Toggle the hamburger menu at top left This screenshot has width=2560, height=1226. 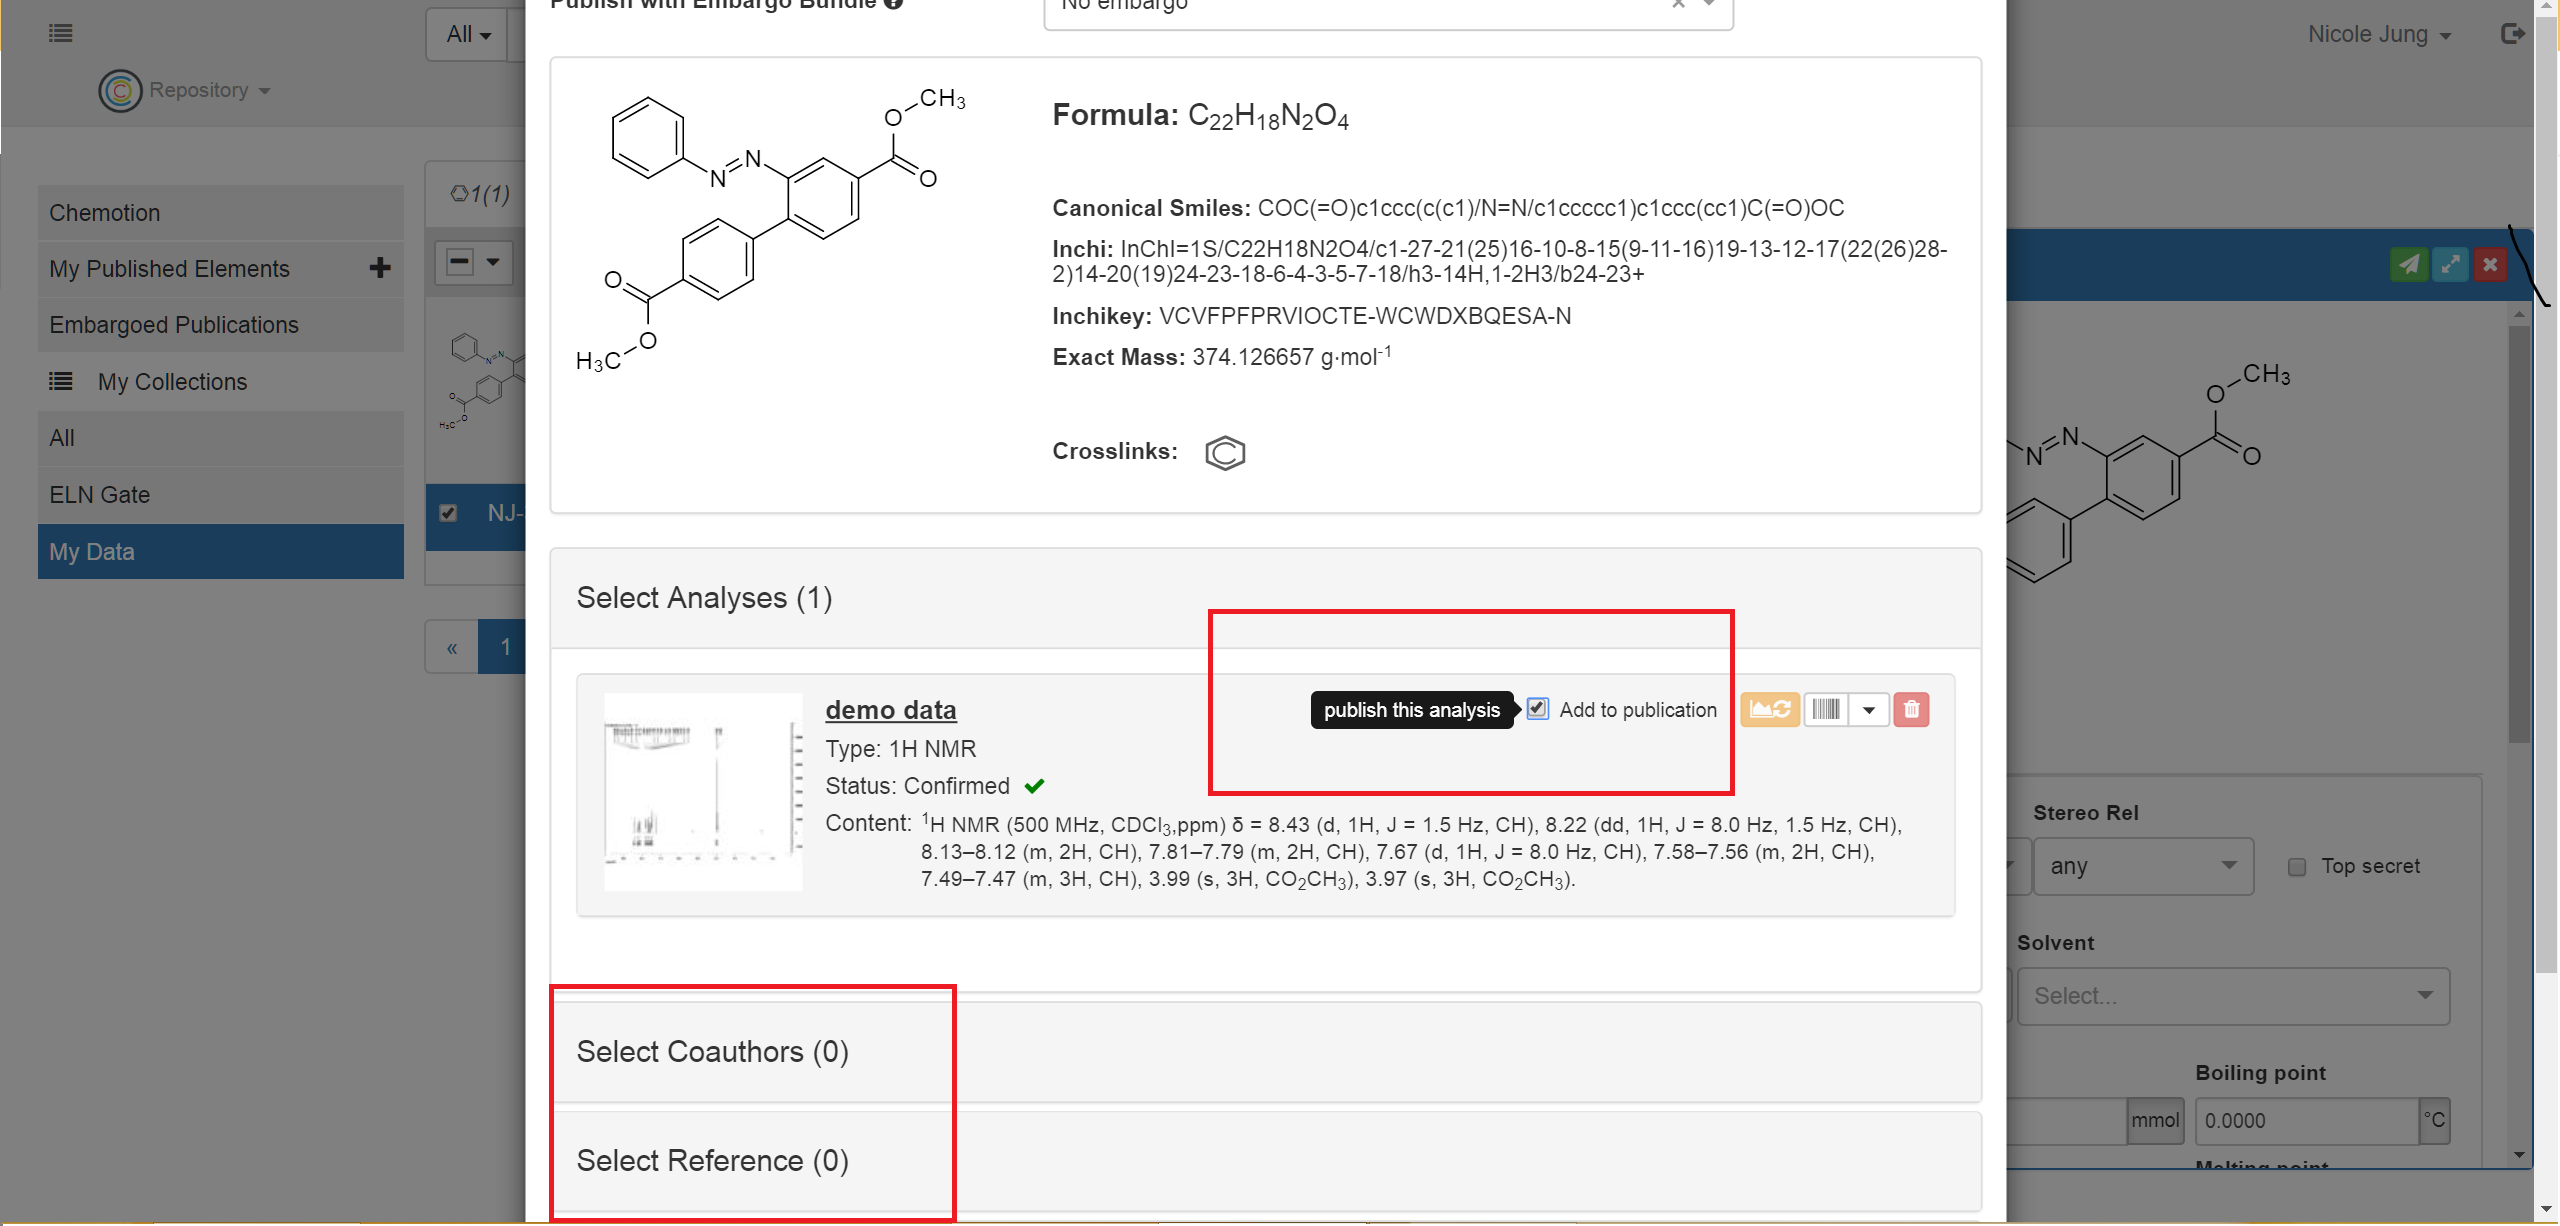60,34
